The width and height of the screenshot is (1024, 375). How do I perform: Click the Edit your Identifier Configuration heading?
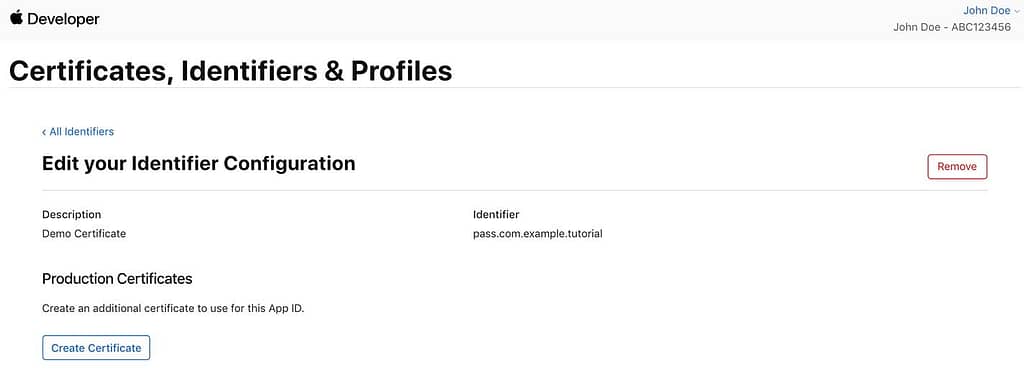pyautogui.click(x=199, y=163)
